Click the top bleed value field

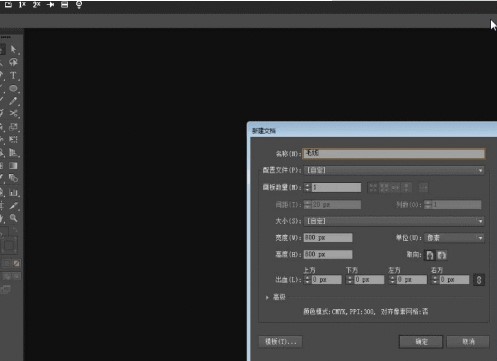coord(326,280)
